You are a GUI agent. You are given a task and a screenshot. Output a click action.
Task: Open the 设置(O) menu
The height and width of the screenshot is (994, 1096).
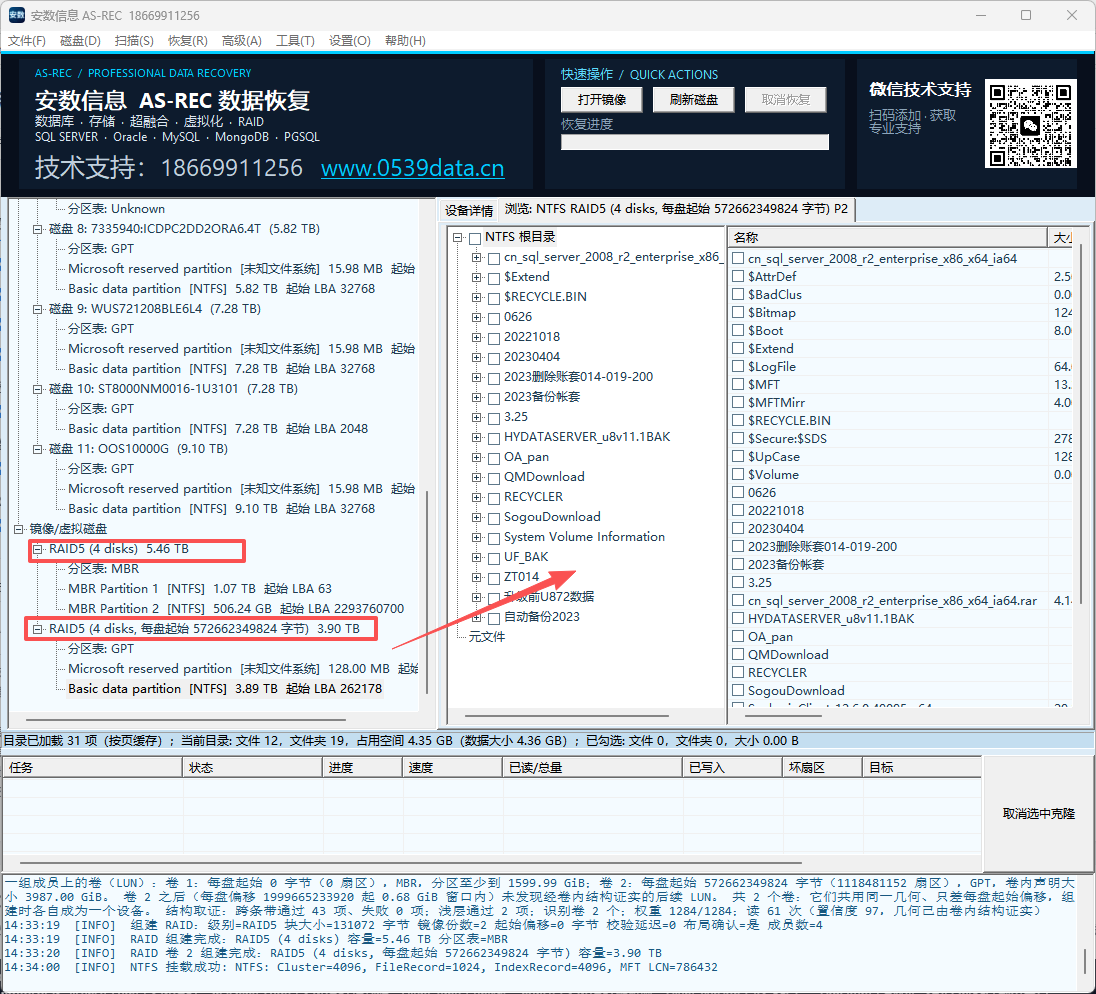pos(349,41)
